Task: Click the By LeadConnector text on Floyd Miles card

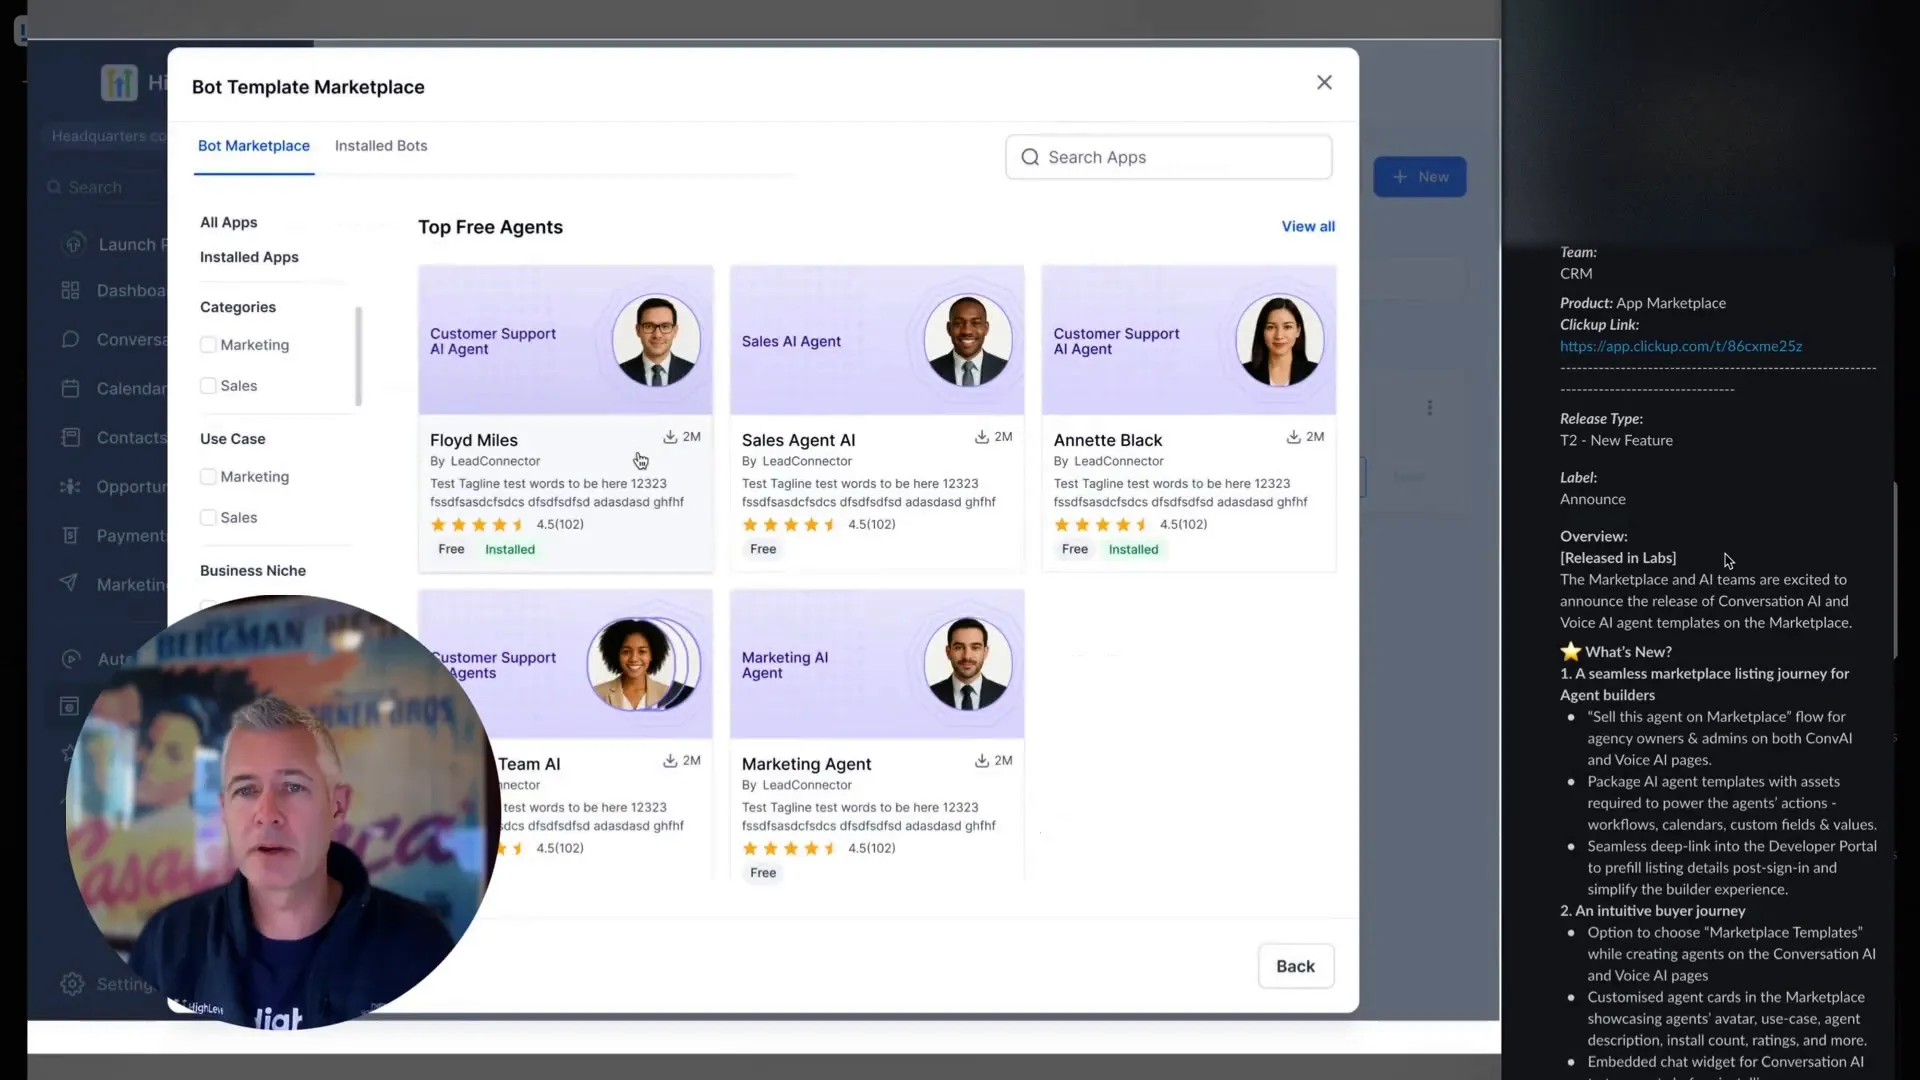Action: (485, 462)
